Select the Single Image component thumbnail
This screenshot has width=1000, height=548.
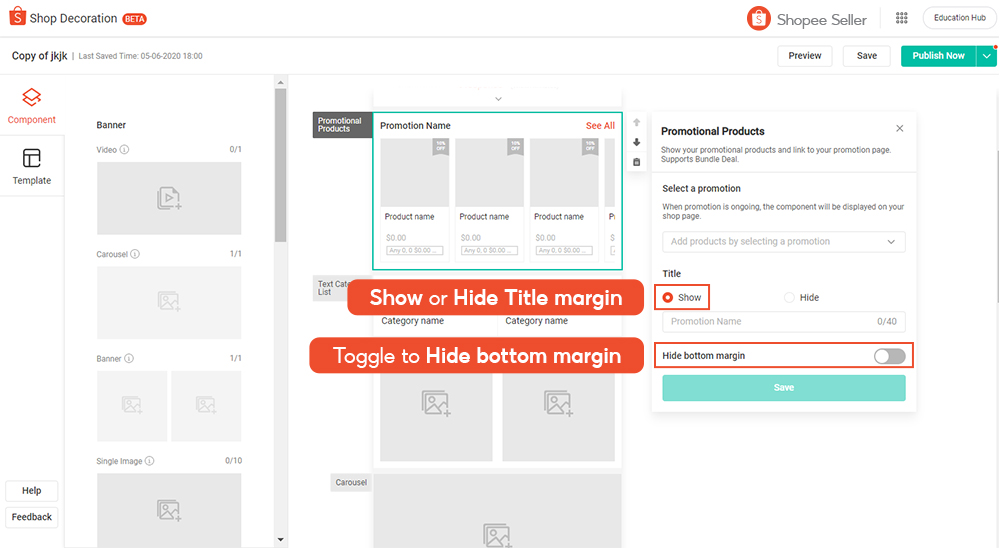click(x=169, y=509)
